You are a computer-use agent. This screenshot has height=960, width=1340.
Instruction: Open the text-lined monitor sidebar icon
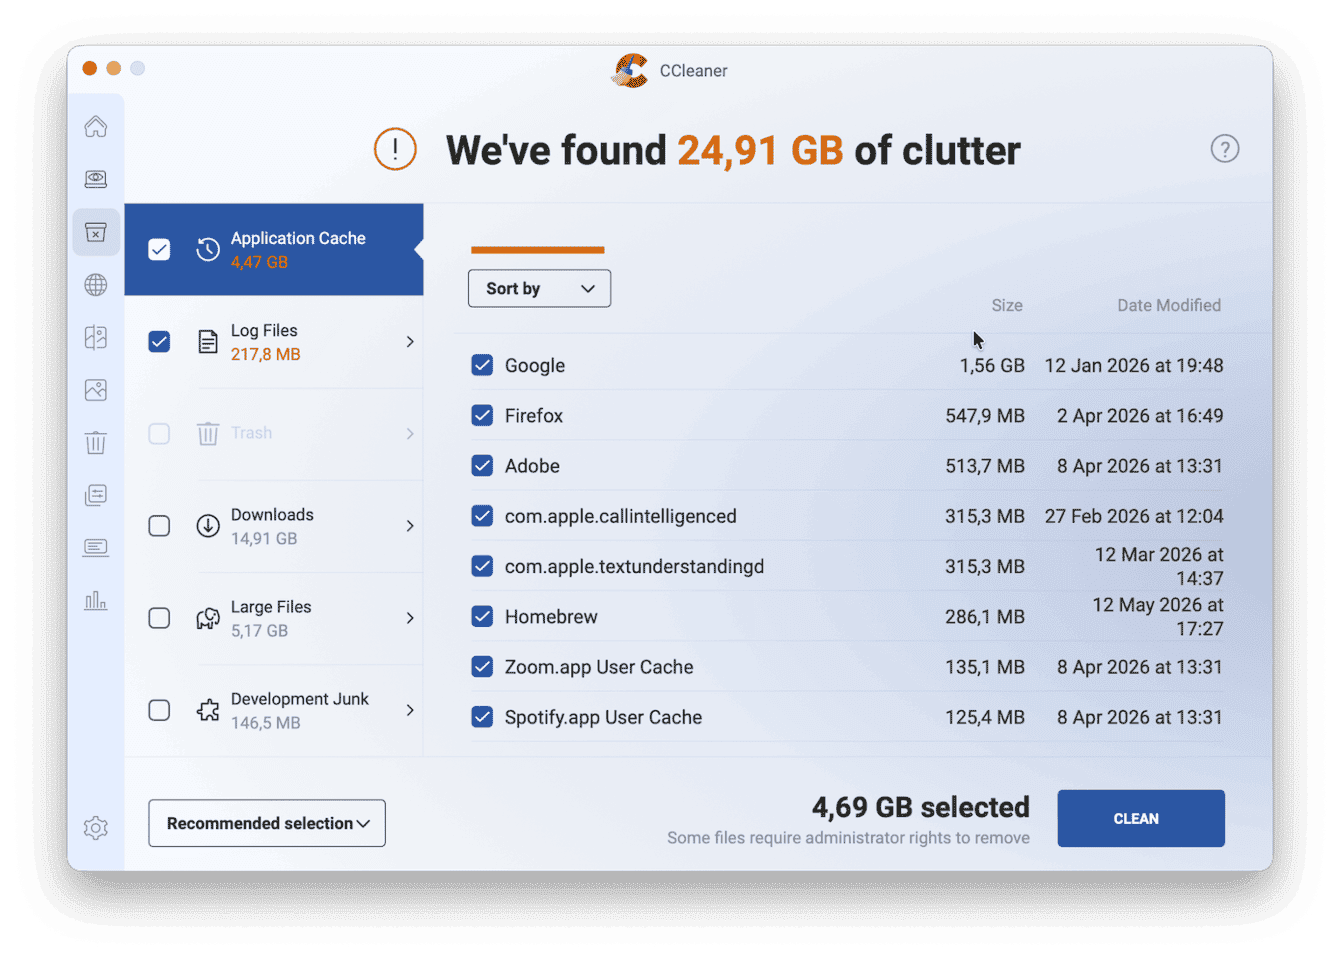96,547
